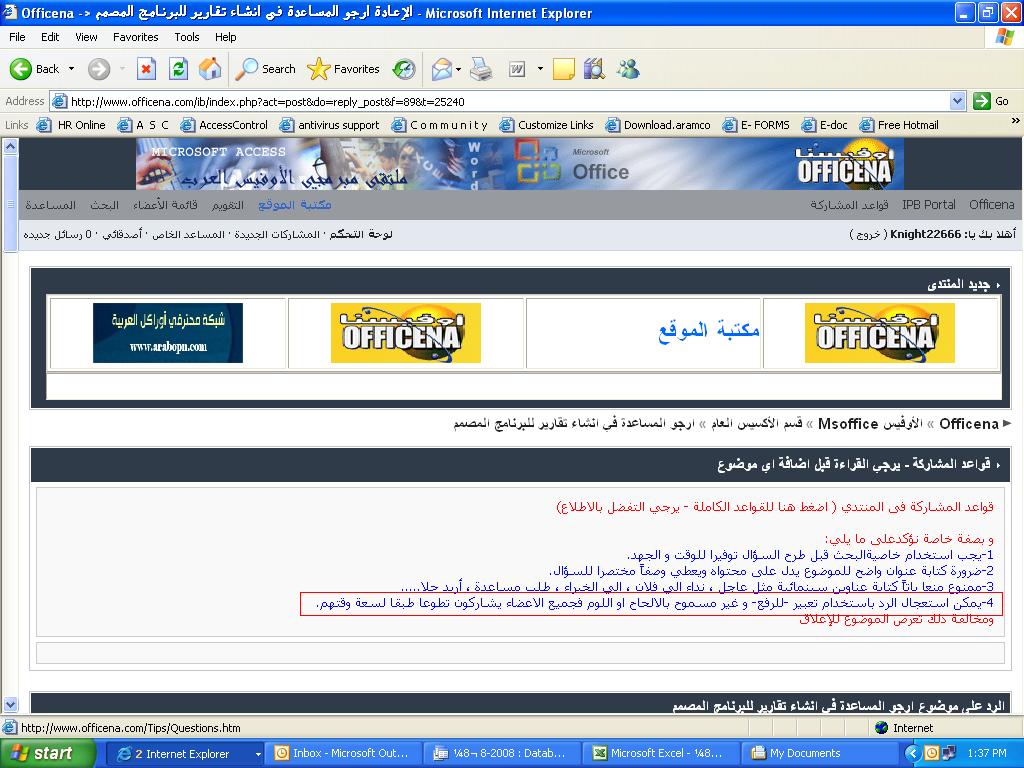
Task: Open Favorites star in toolbar
Action: click(x=343, y=69)
